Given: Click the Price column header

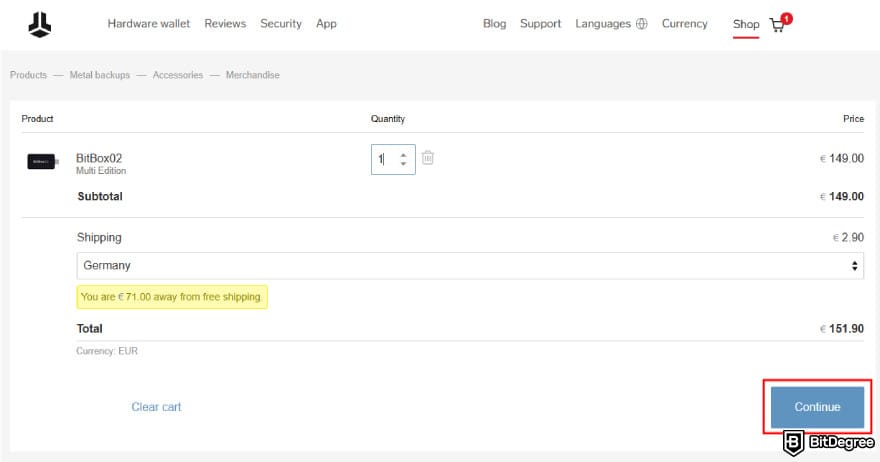Looking at the screenshot, I should (853, 118).
